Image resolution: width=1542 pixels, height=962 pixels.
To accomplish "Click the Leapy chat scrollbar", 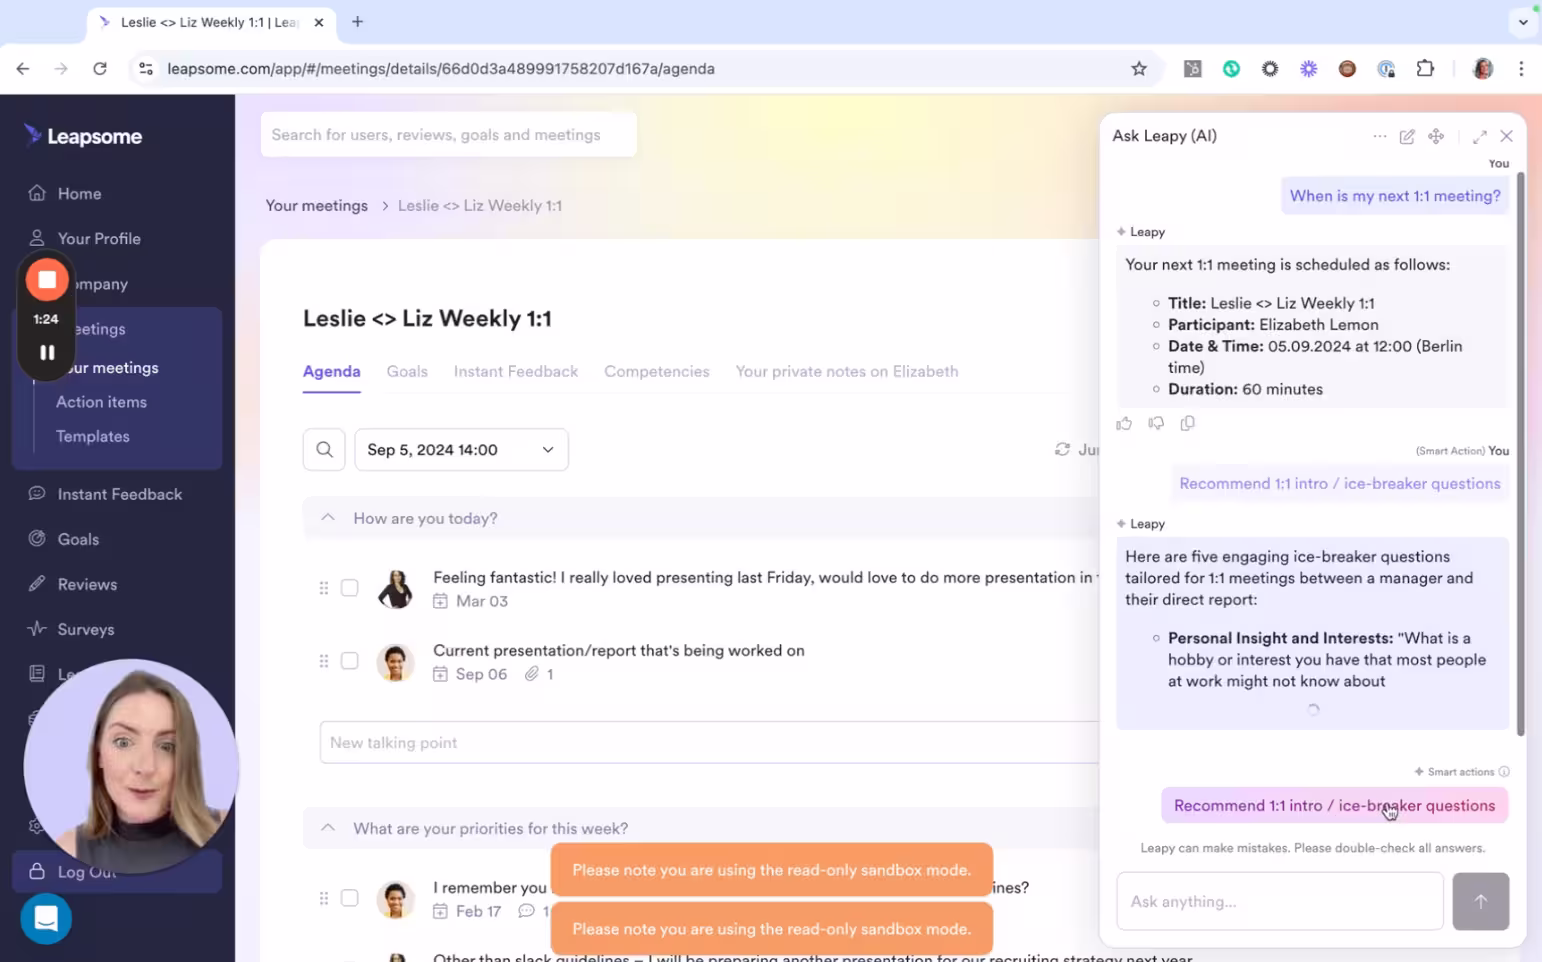I will [1521, 453].
